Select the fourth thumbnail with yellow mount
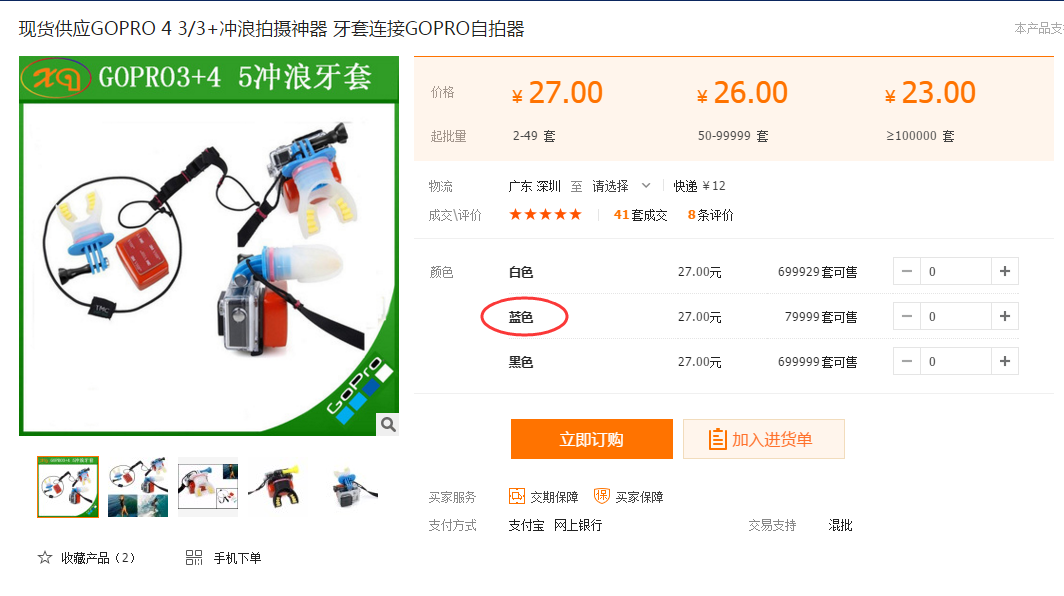The image size is (1064, 596). (278, 487)
